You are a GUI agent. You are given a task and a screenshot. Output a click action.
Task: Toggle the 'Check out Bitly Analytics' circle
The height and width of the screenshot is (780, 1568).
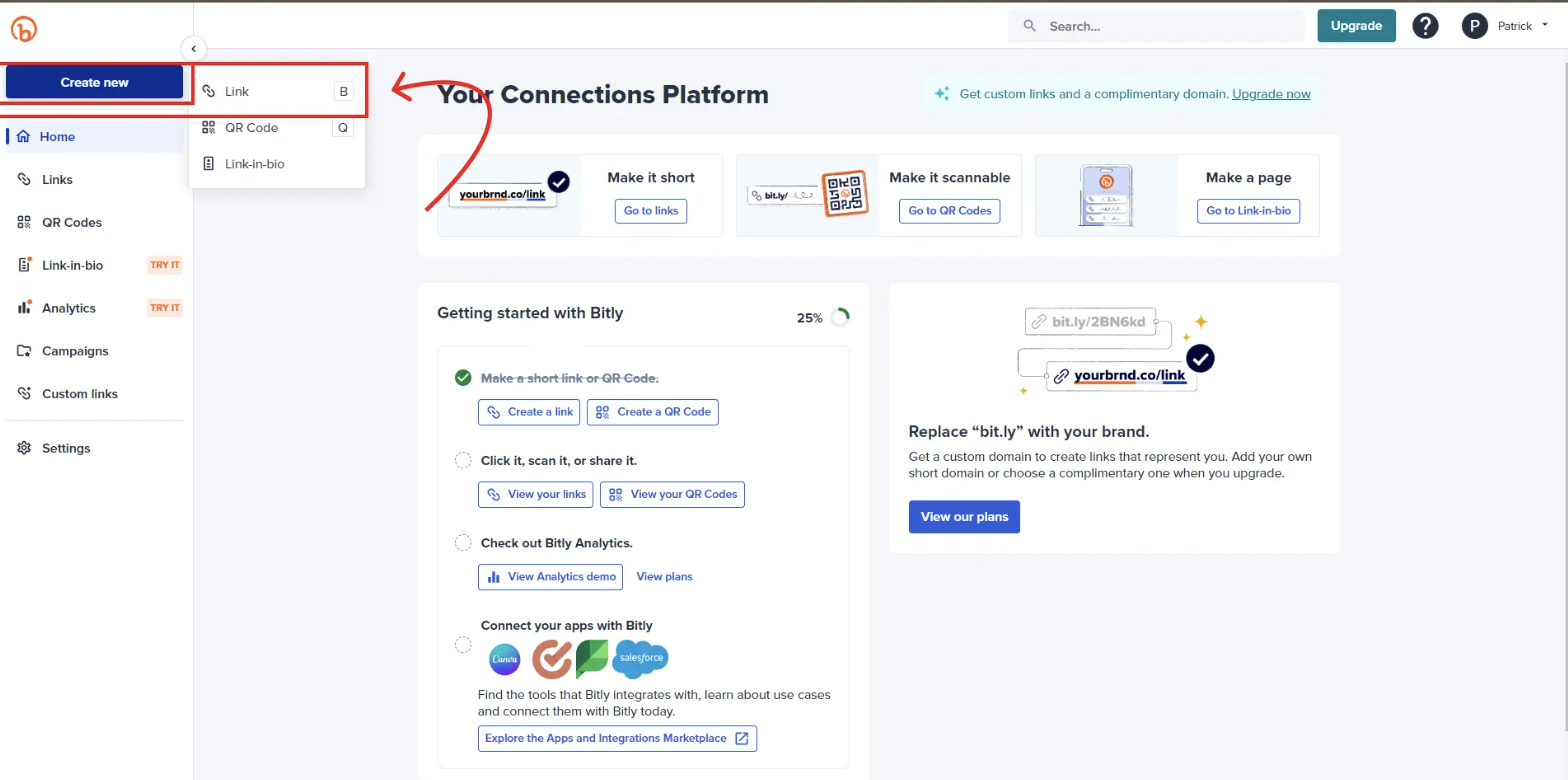(463, 542)
